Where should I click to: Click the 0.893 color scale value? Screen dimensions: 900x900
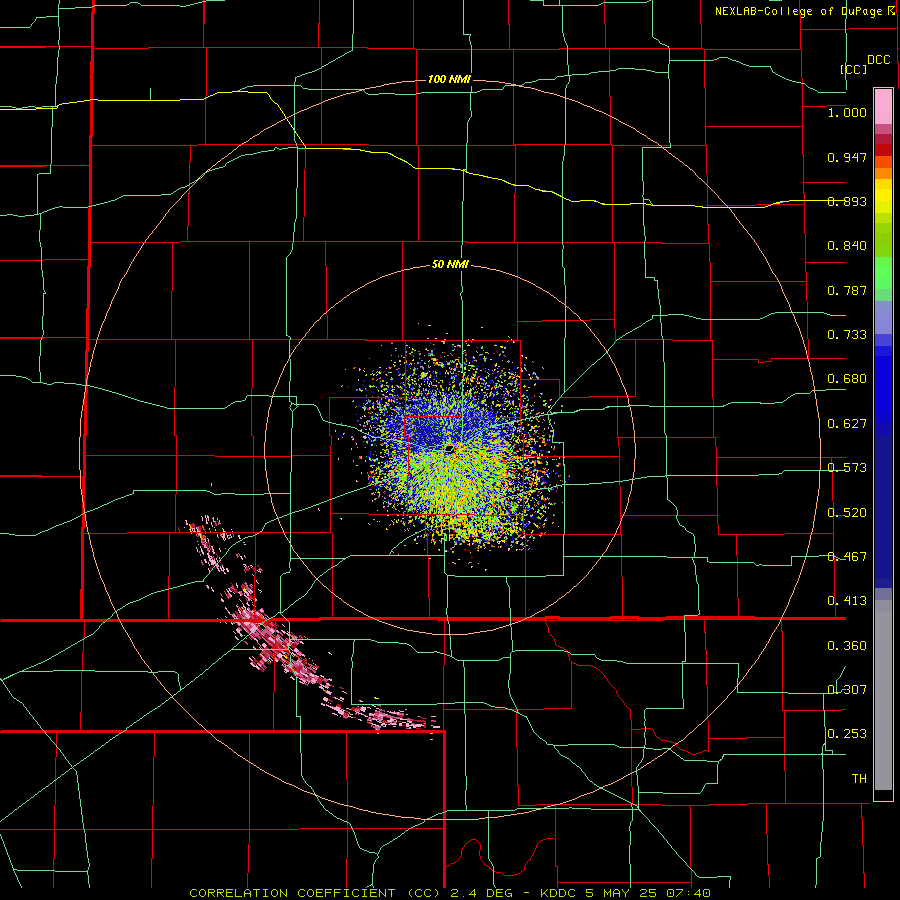[x=847, y=201]
